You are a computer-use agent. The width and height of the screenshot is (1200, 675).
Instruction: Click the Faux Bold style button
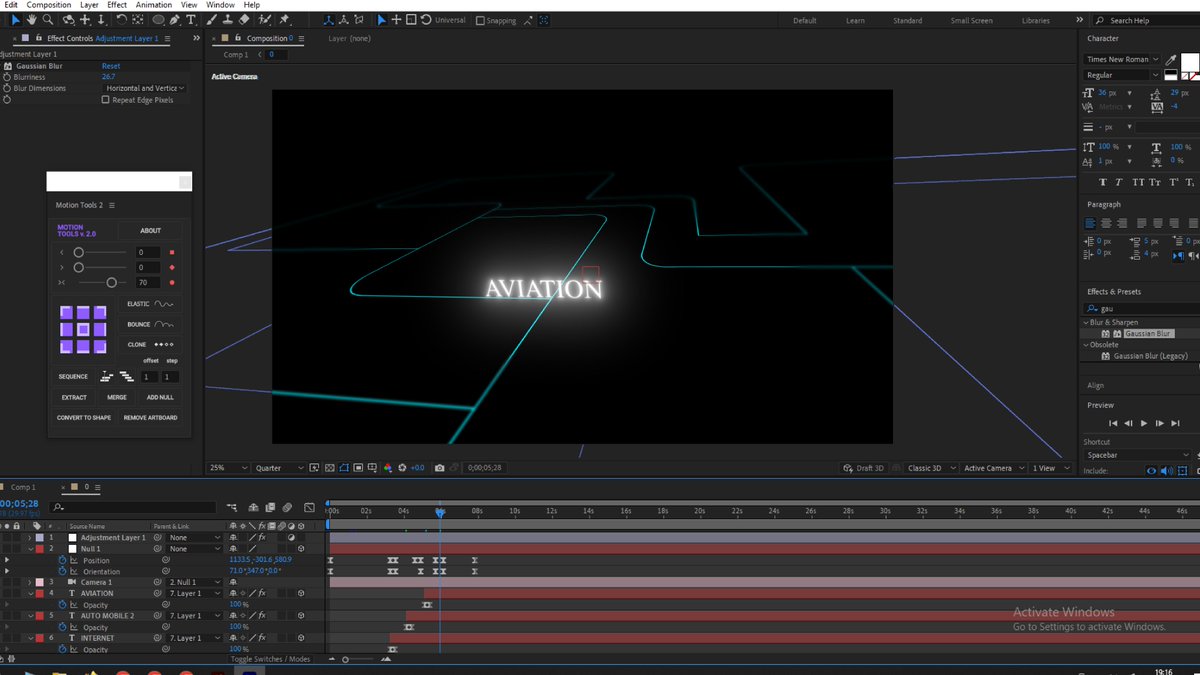1103,183
